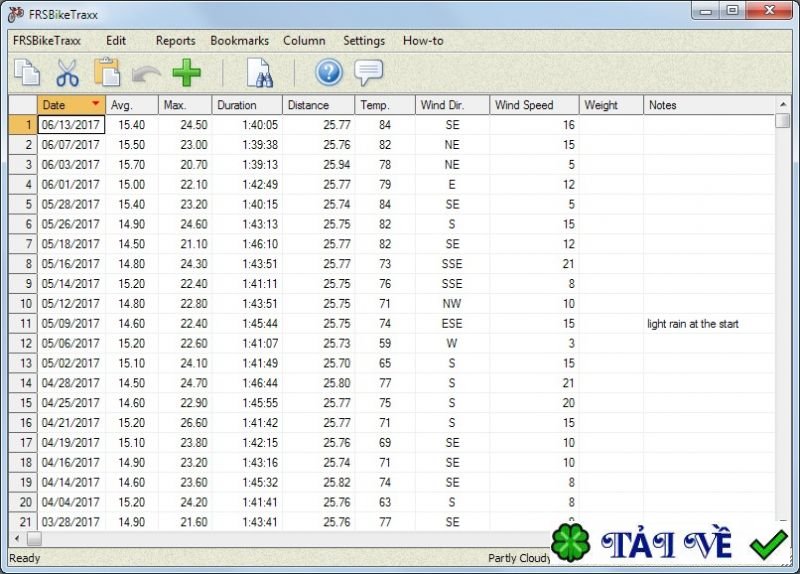
Task: Click date cell 04/04/2017
Action: click(71, 502)
